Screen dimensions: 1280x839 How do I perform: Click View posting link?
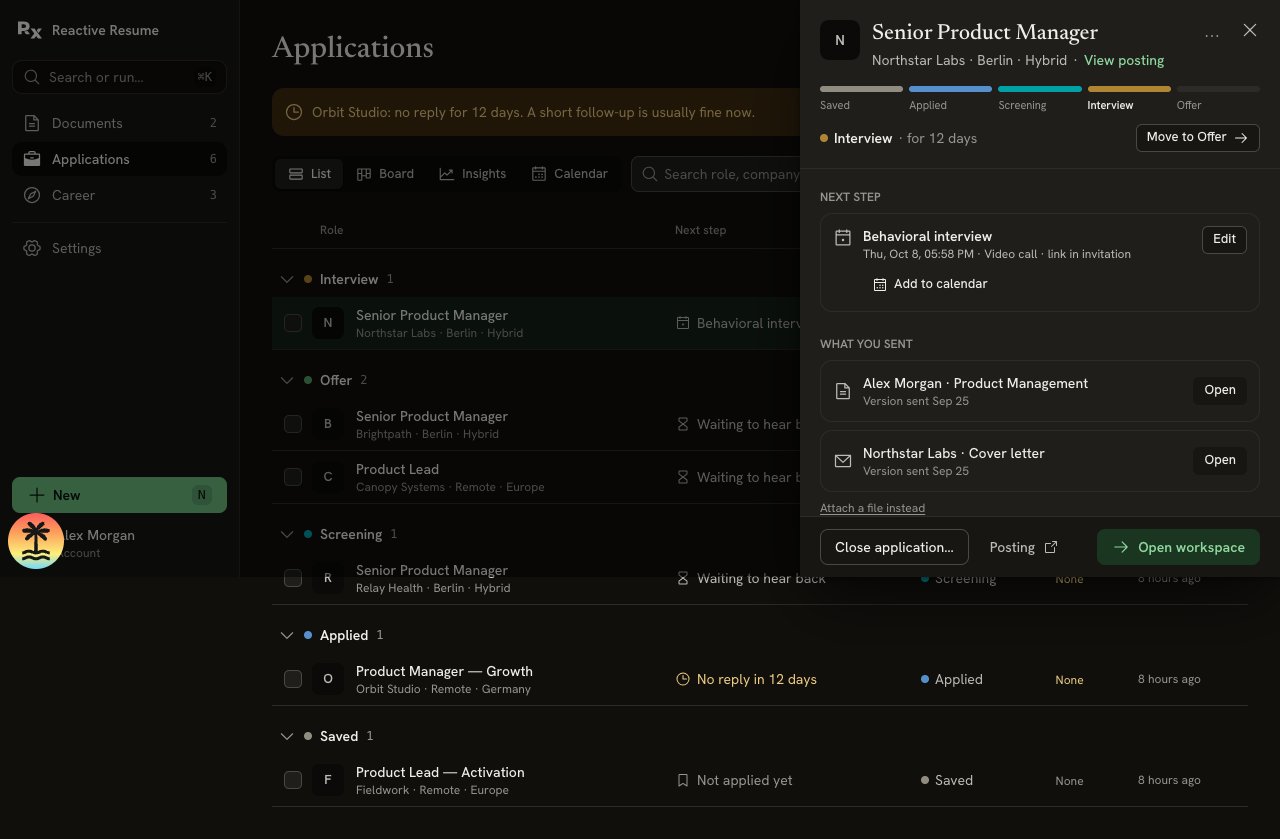[x=1124, y=60]
